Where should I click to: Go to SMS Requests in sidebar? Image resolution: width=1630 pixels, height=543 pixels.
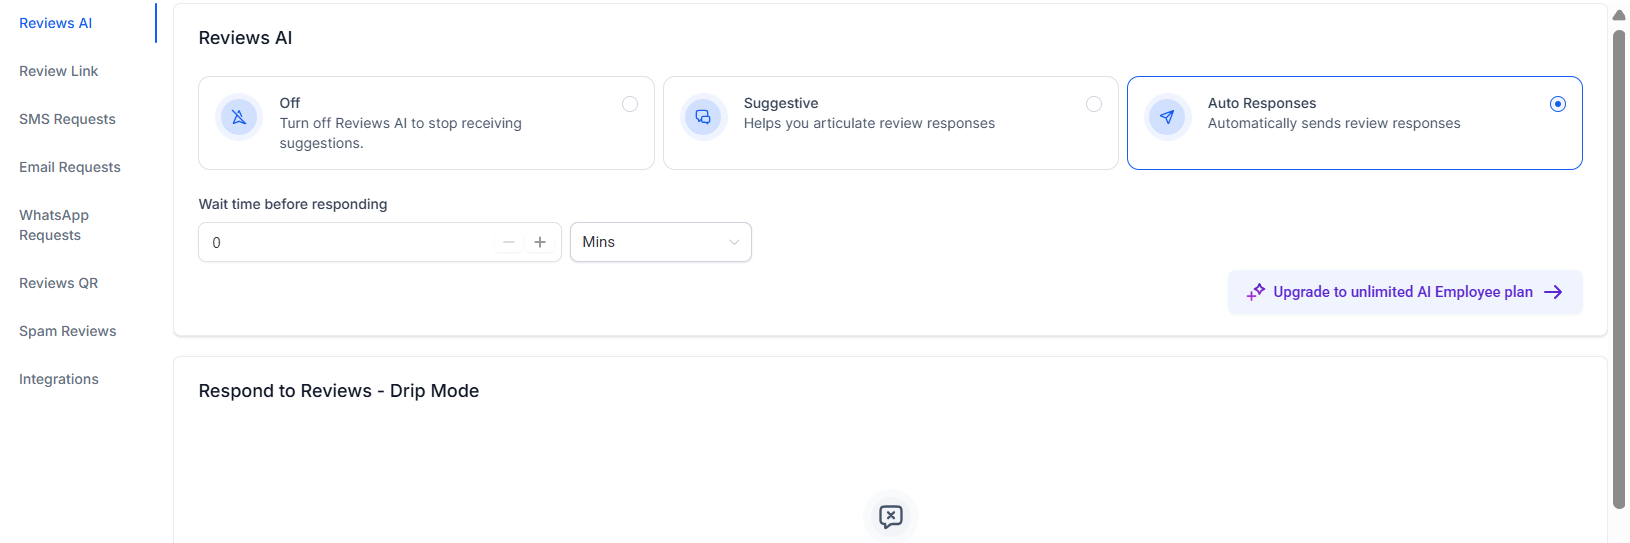click(x=67, y=119)
